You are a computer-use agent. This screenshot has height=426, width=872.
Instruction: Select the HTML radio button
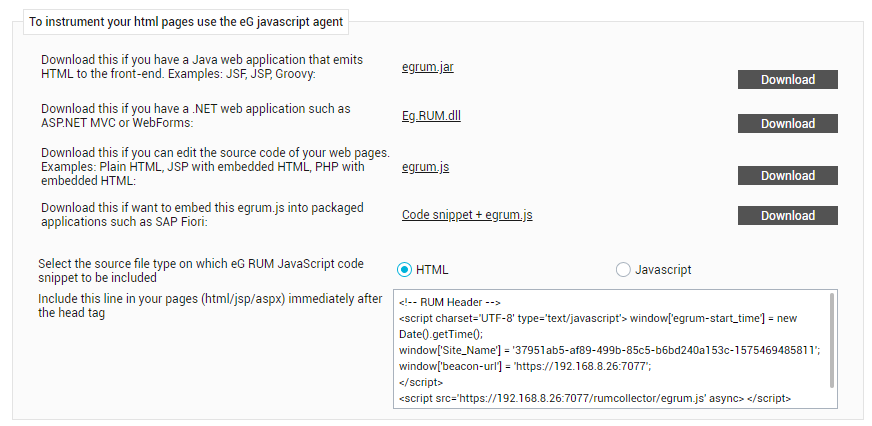(x=404, y=270)
